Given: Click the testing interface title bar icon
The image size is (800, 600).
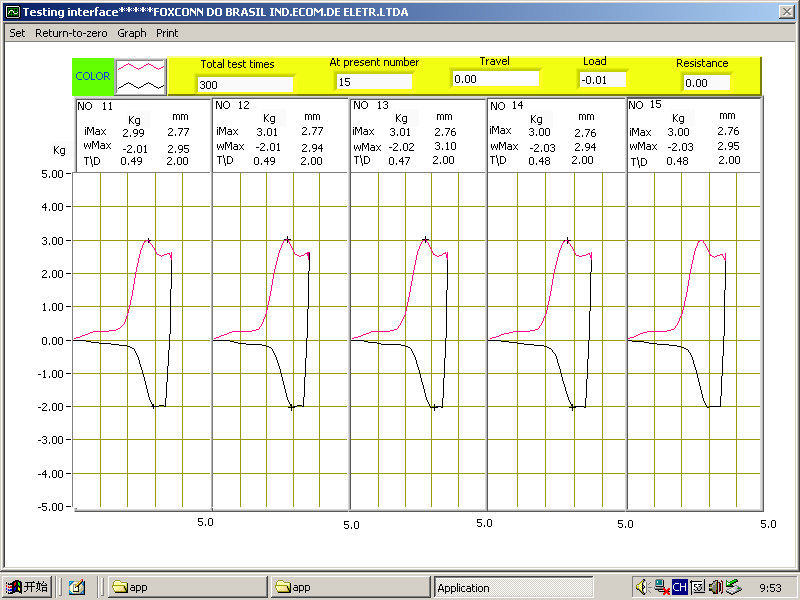Looking at the screenshot, I should click(x=12, y=10).
